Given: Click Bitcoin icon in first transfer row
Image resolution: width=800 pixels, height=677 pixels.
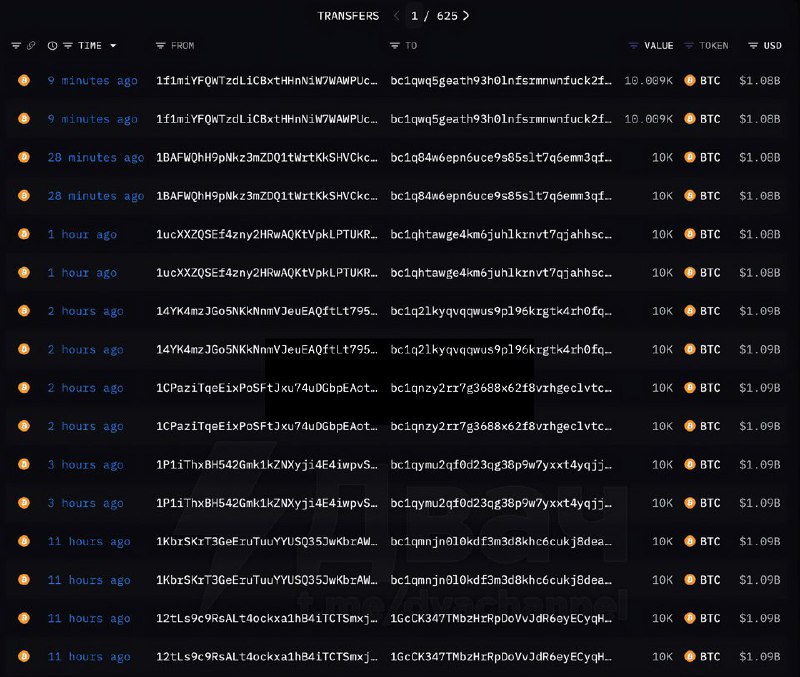Looking at the screenshot, I should tap(24, 80).
